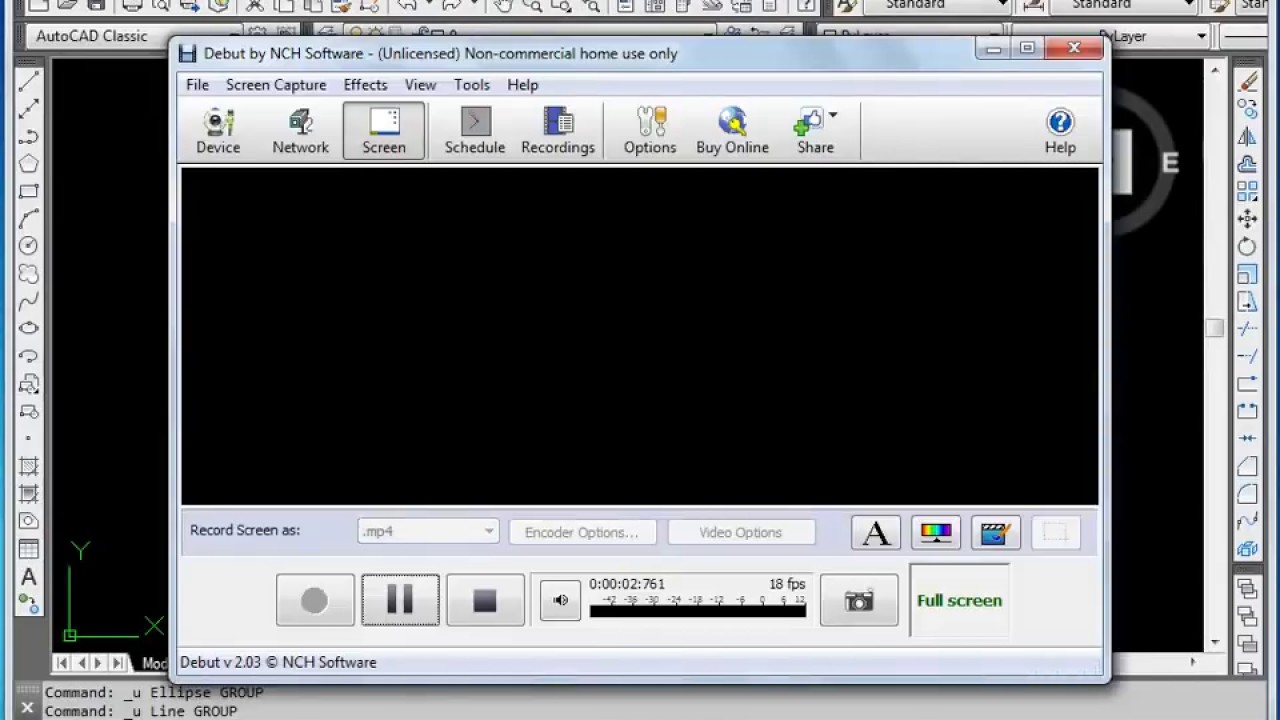
Task: Pause the recording
Action: coord(400,600)
